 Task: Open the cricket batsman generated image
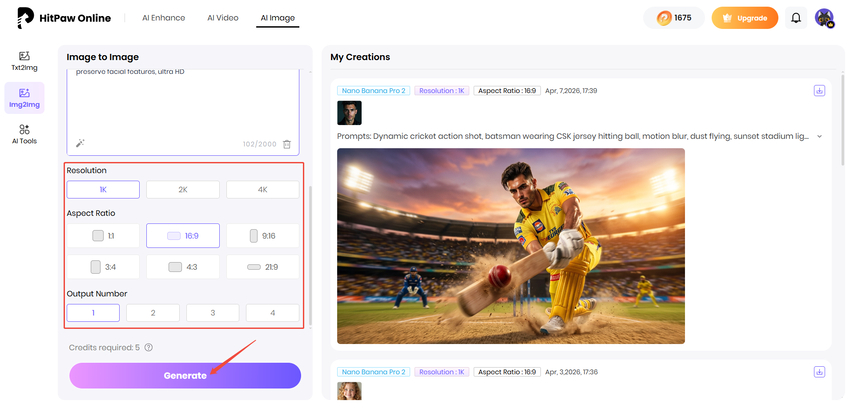(x=510, y=246)
